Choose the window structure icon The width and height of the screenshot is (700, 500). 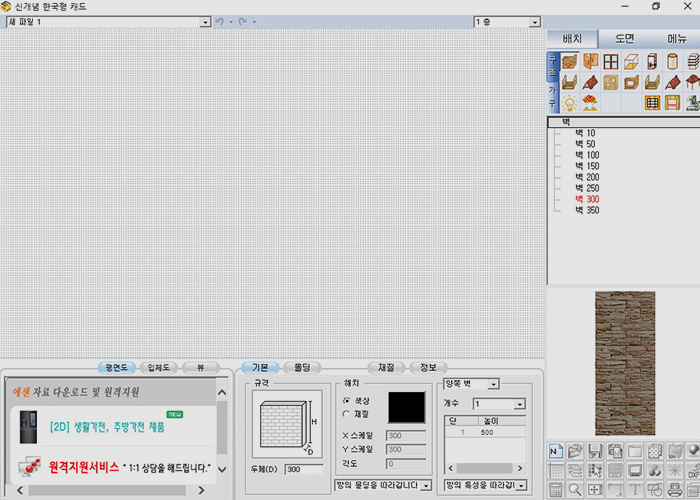pos(610,62)
